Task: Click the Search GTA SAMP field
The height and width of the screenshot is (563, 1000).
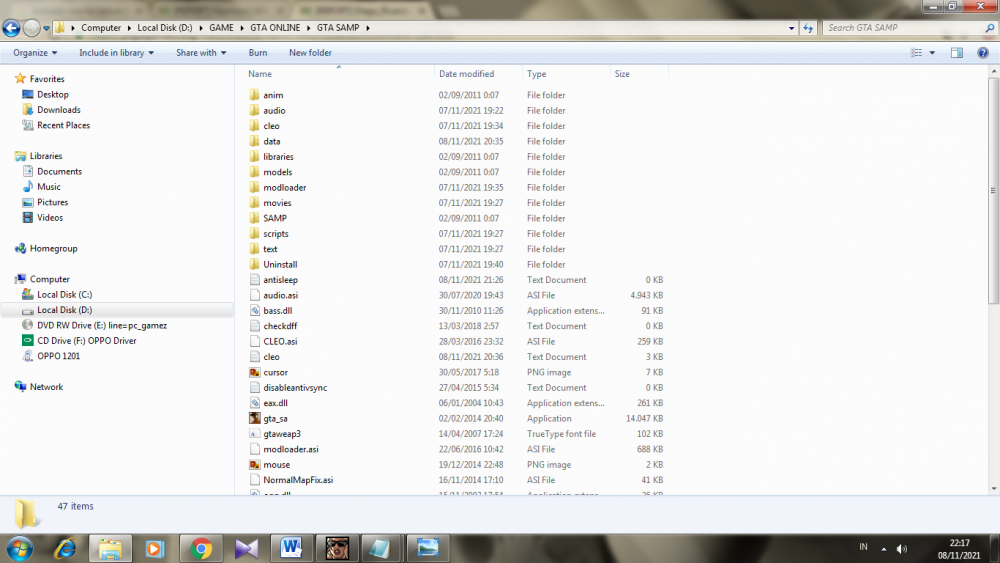Action: pos(904,28)
